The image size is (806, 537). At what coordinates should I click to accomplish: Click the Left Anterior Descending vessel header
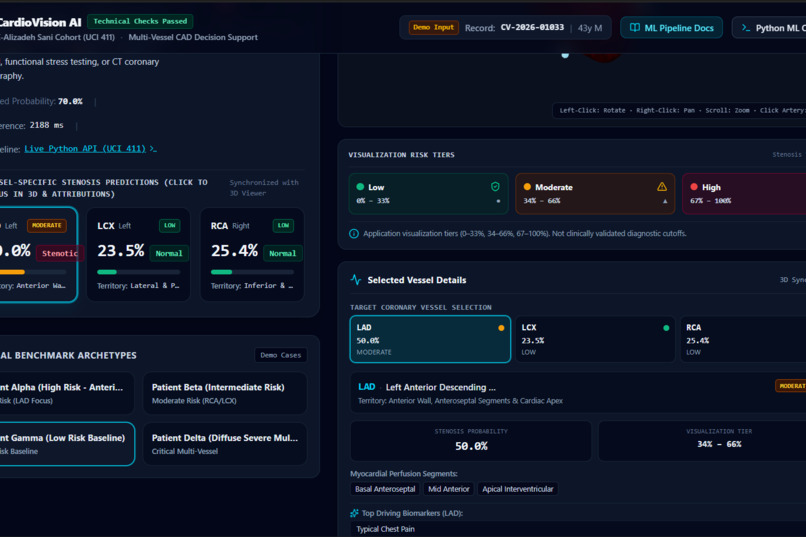coord(578,393)
